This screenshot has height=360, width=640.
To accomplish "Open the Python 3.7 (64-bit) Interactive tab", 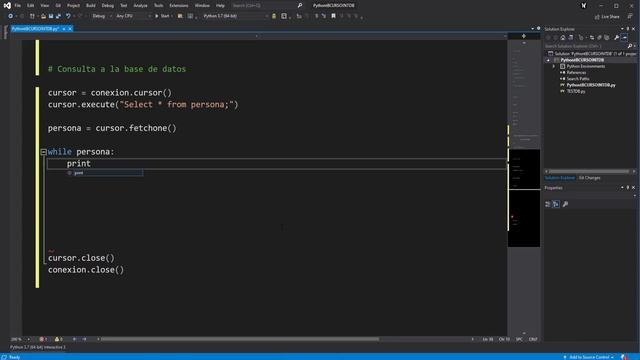I will point(38,347).
